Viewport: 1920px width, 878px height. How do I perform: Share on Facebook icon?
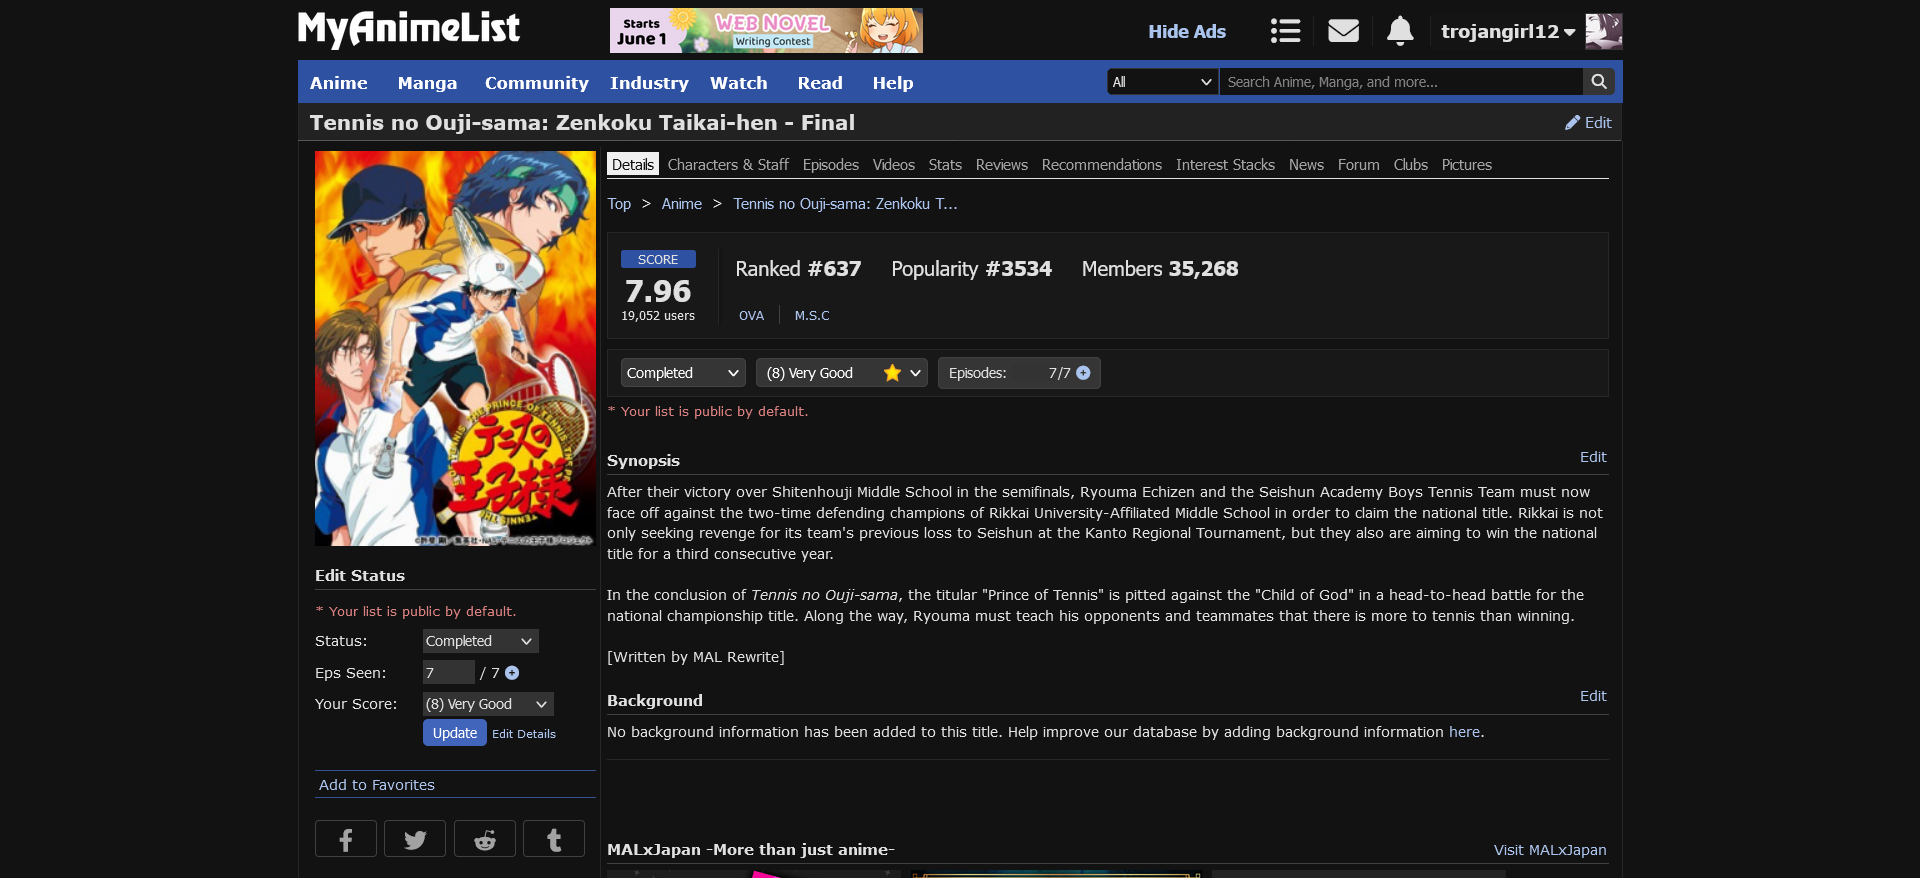(x=345, y=839)
